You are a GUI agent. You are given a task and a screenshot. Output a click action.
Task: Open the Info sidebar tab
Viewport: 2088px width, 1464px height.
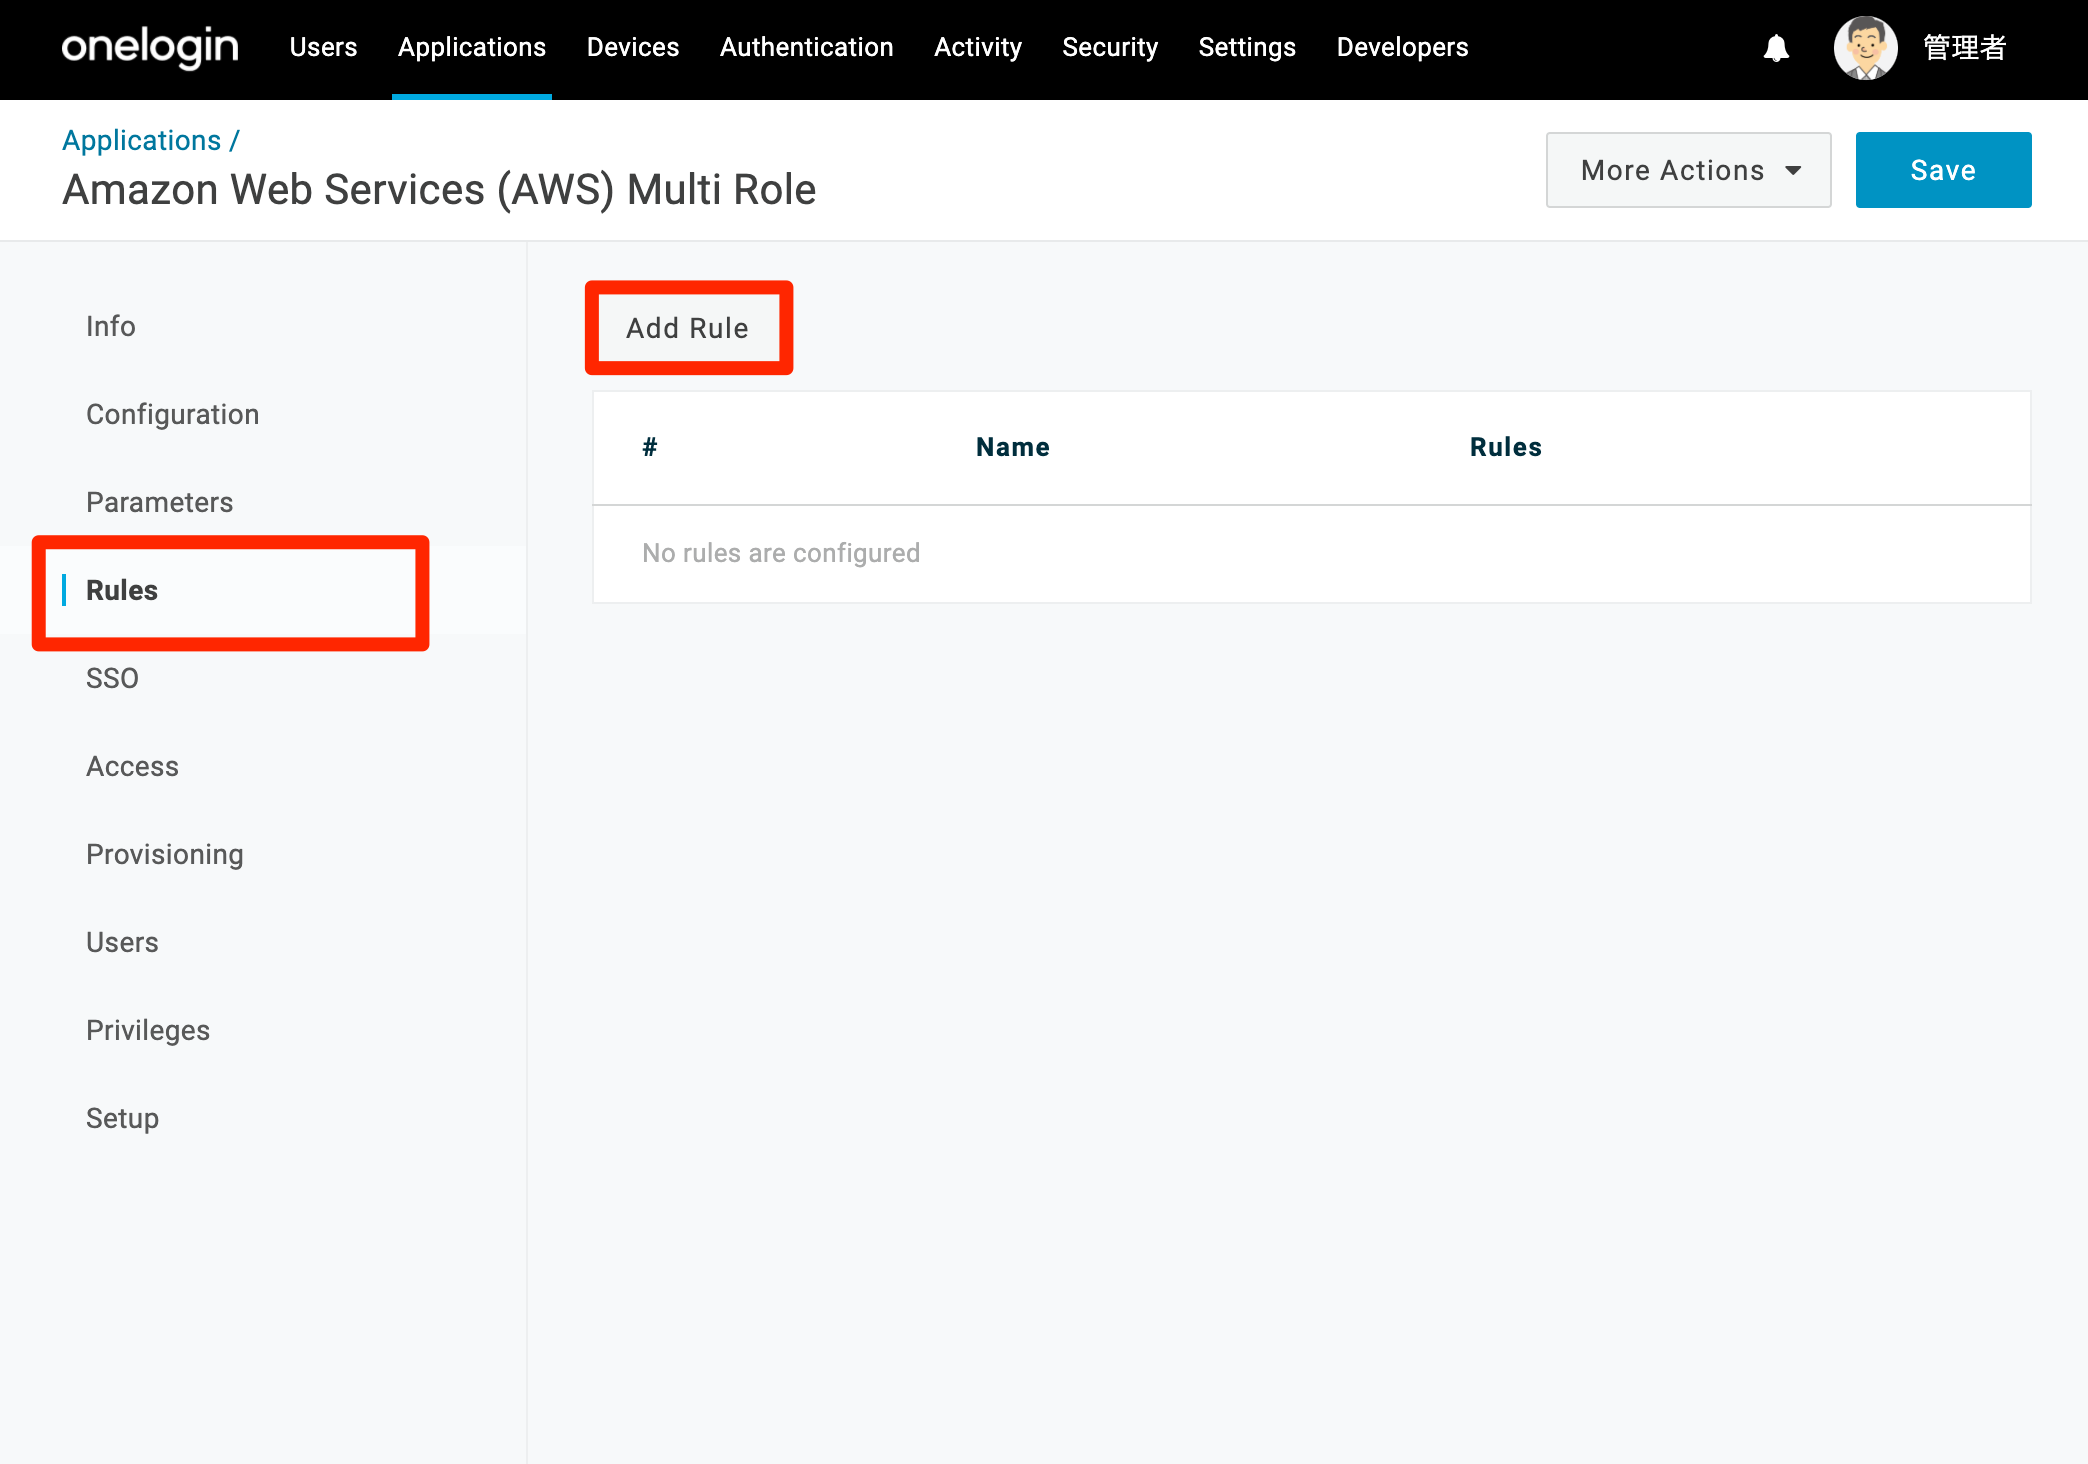point(110,326)
